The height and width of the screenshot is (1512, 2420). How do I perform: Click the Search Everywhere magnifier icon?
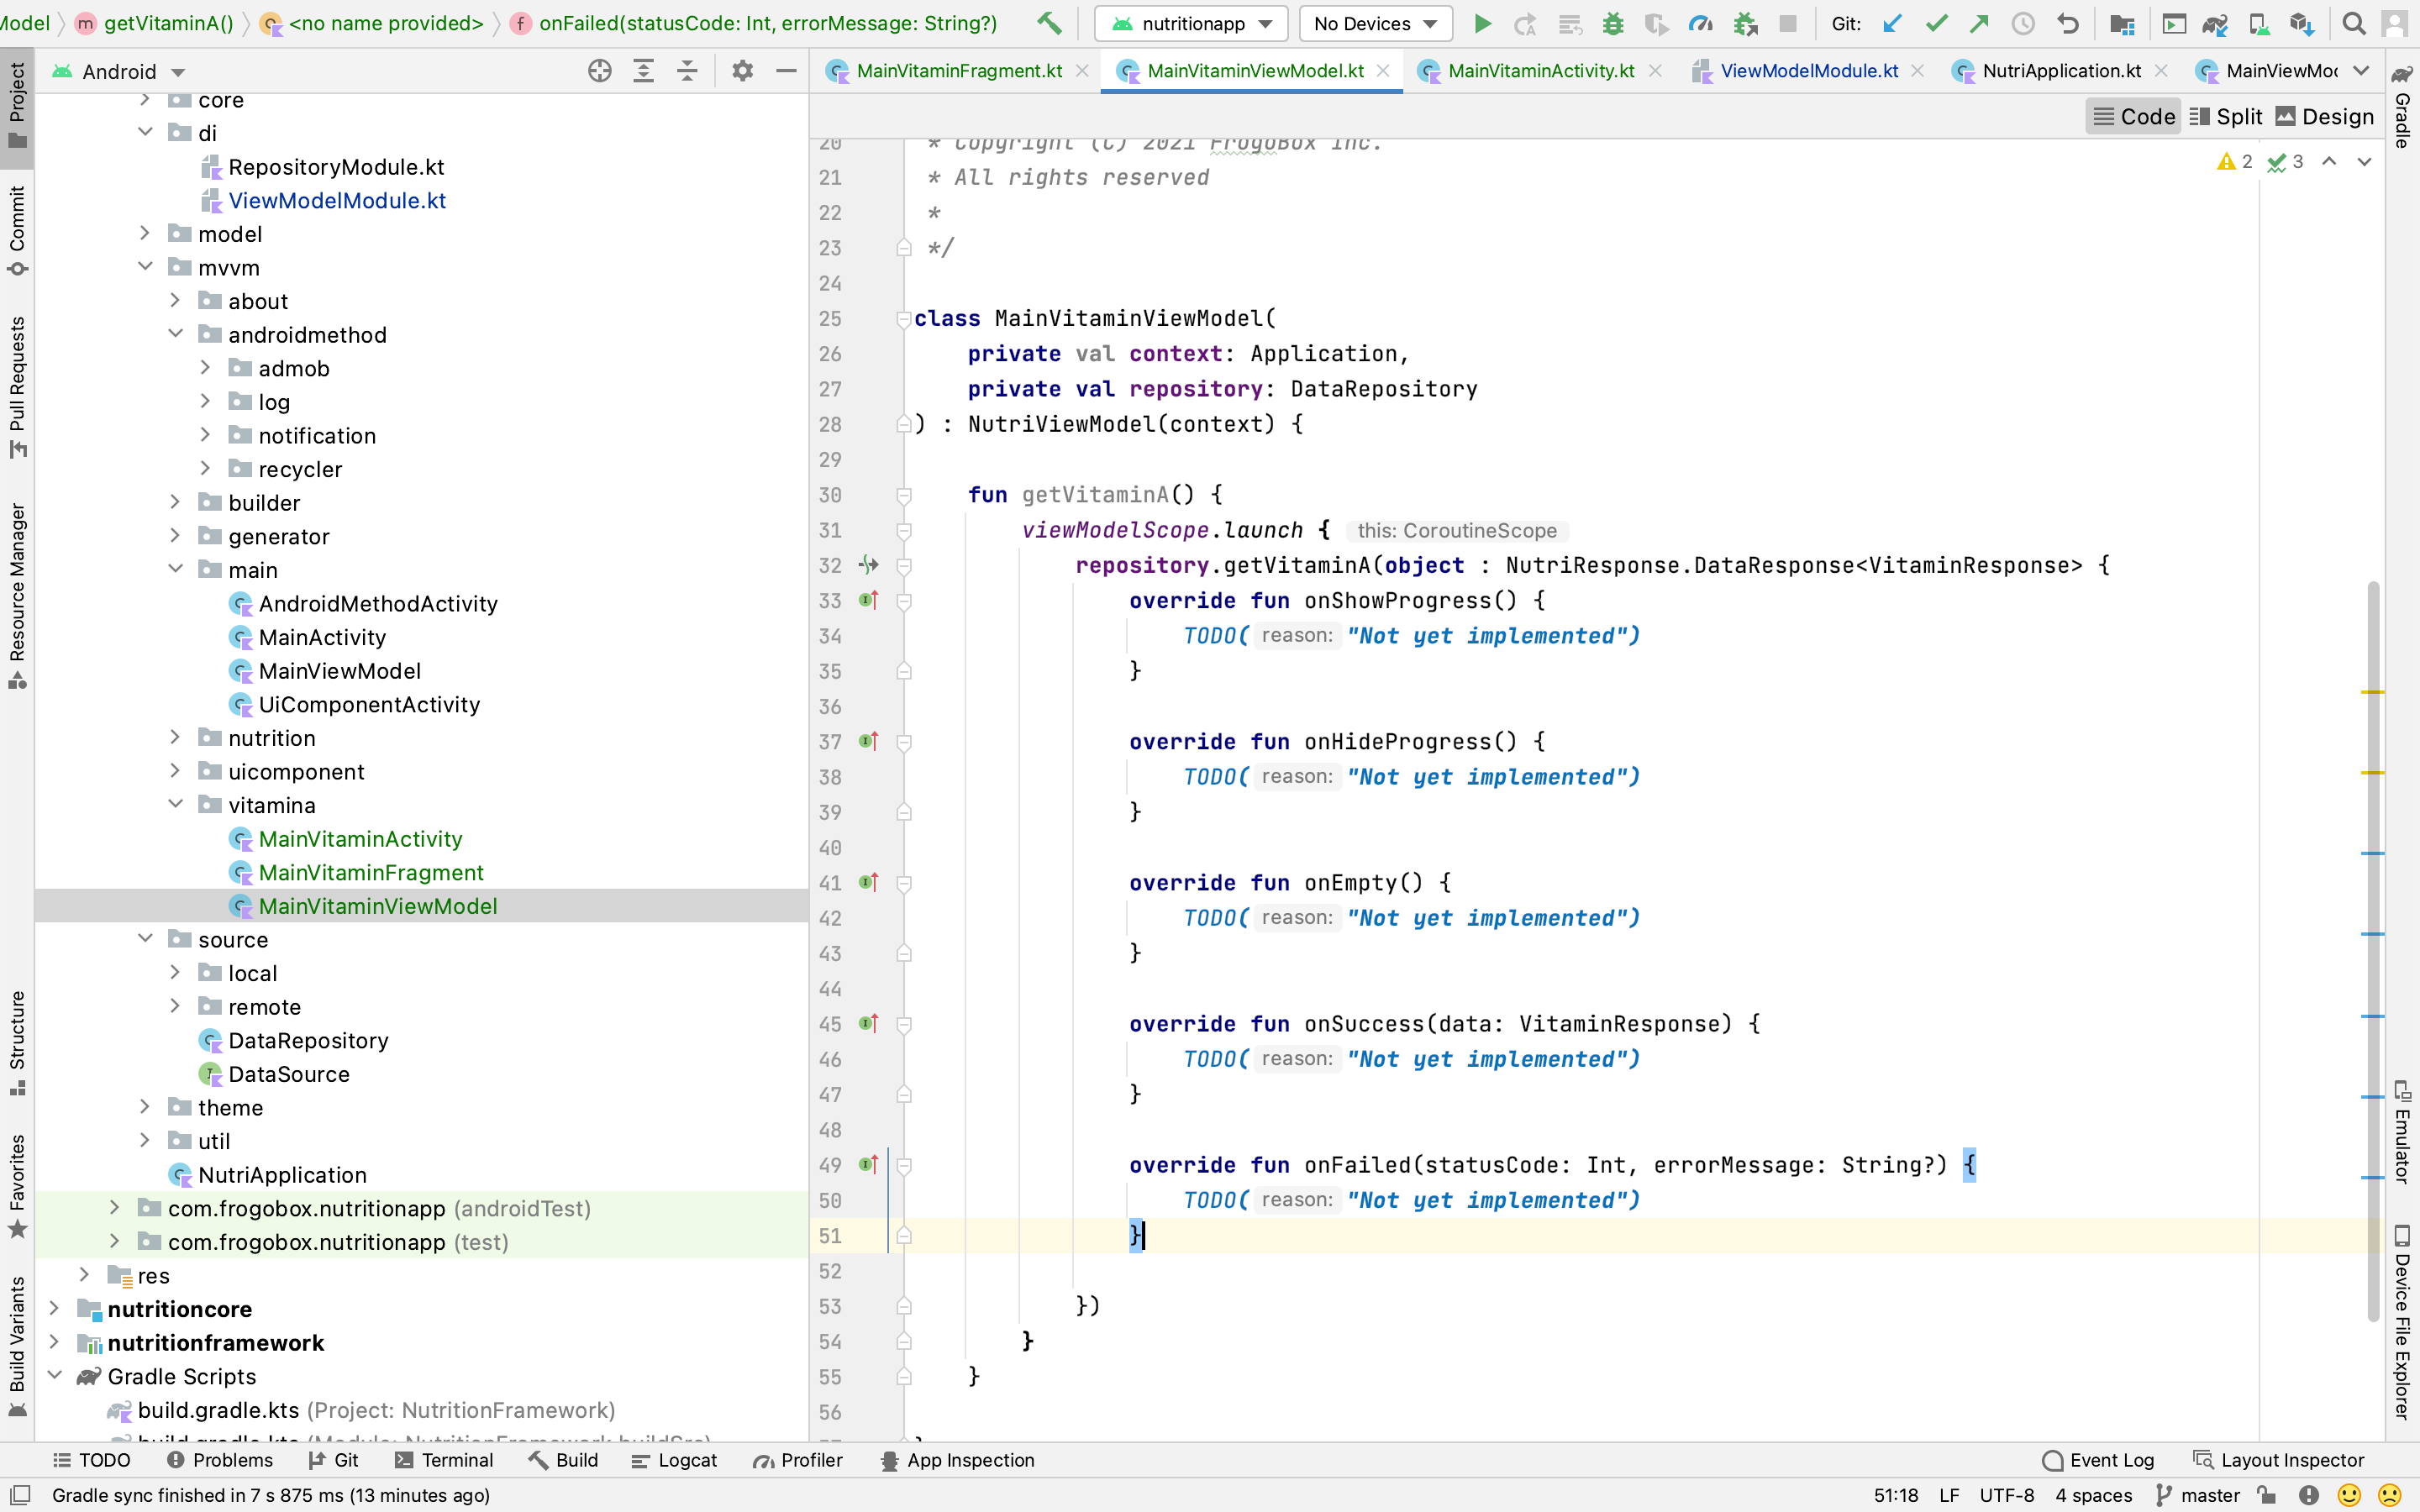coord(2354,23)
